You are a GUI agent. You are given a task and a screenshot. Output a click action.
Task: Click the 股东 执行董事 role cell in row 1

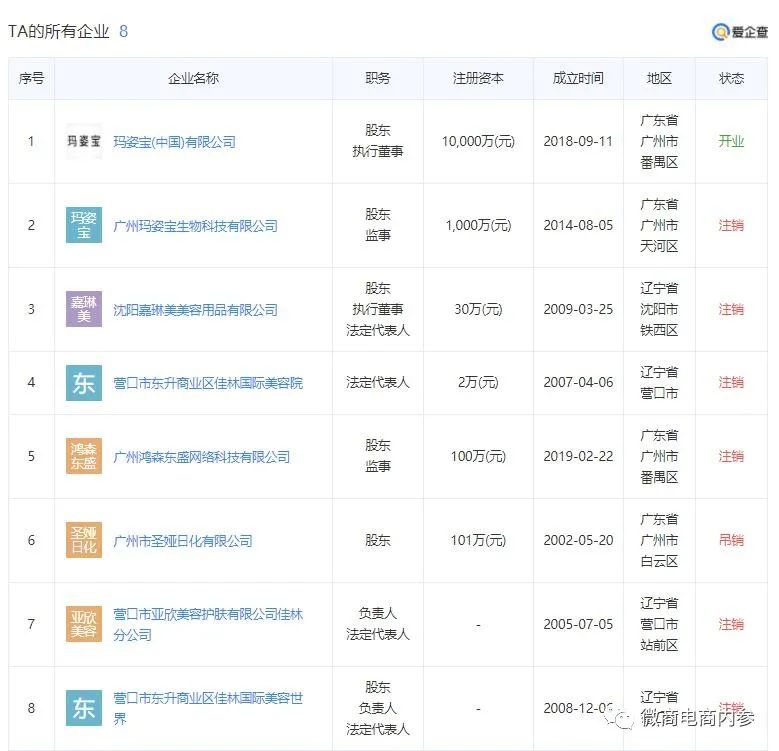378,141
